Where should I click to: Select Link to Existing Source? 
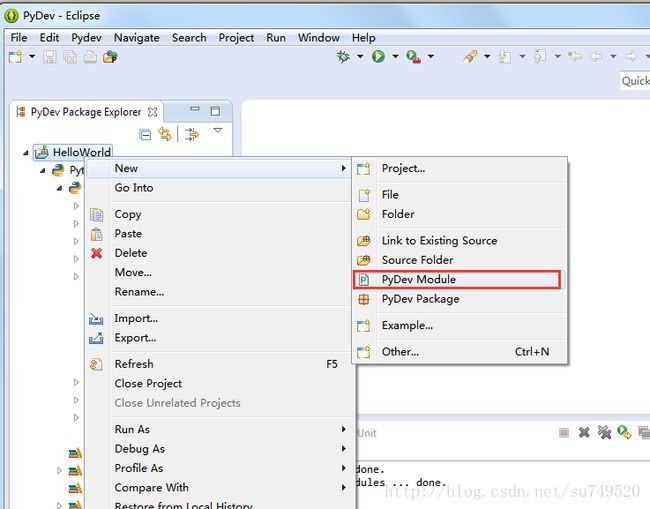pyautogui.click(x=459, y=240)
